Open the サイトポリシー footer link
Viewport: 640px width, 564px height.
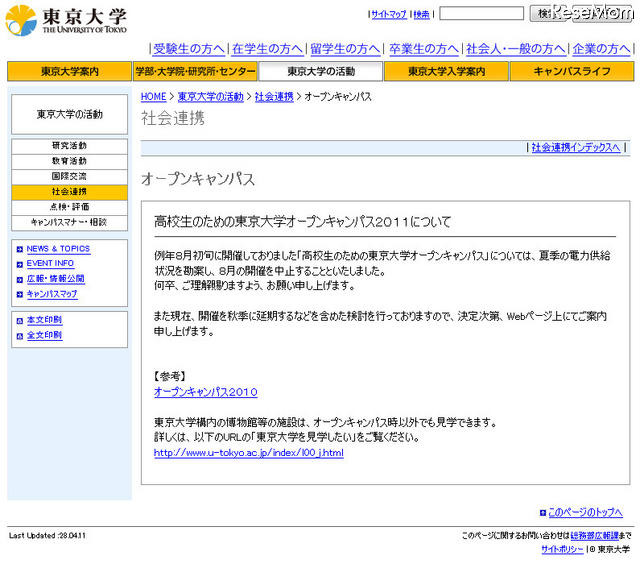pyautogui.click(x=562, y=549)
